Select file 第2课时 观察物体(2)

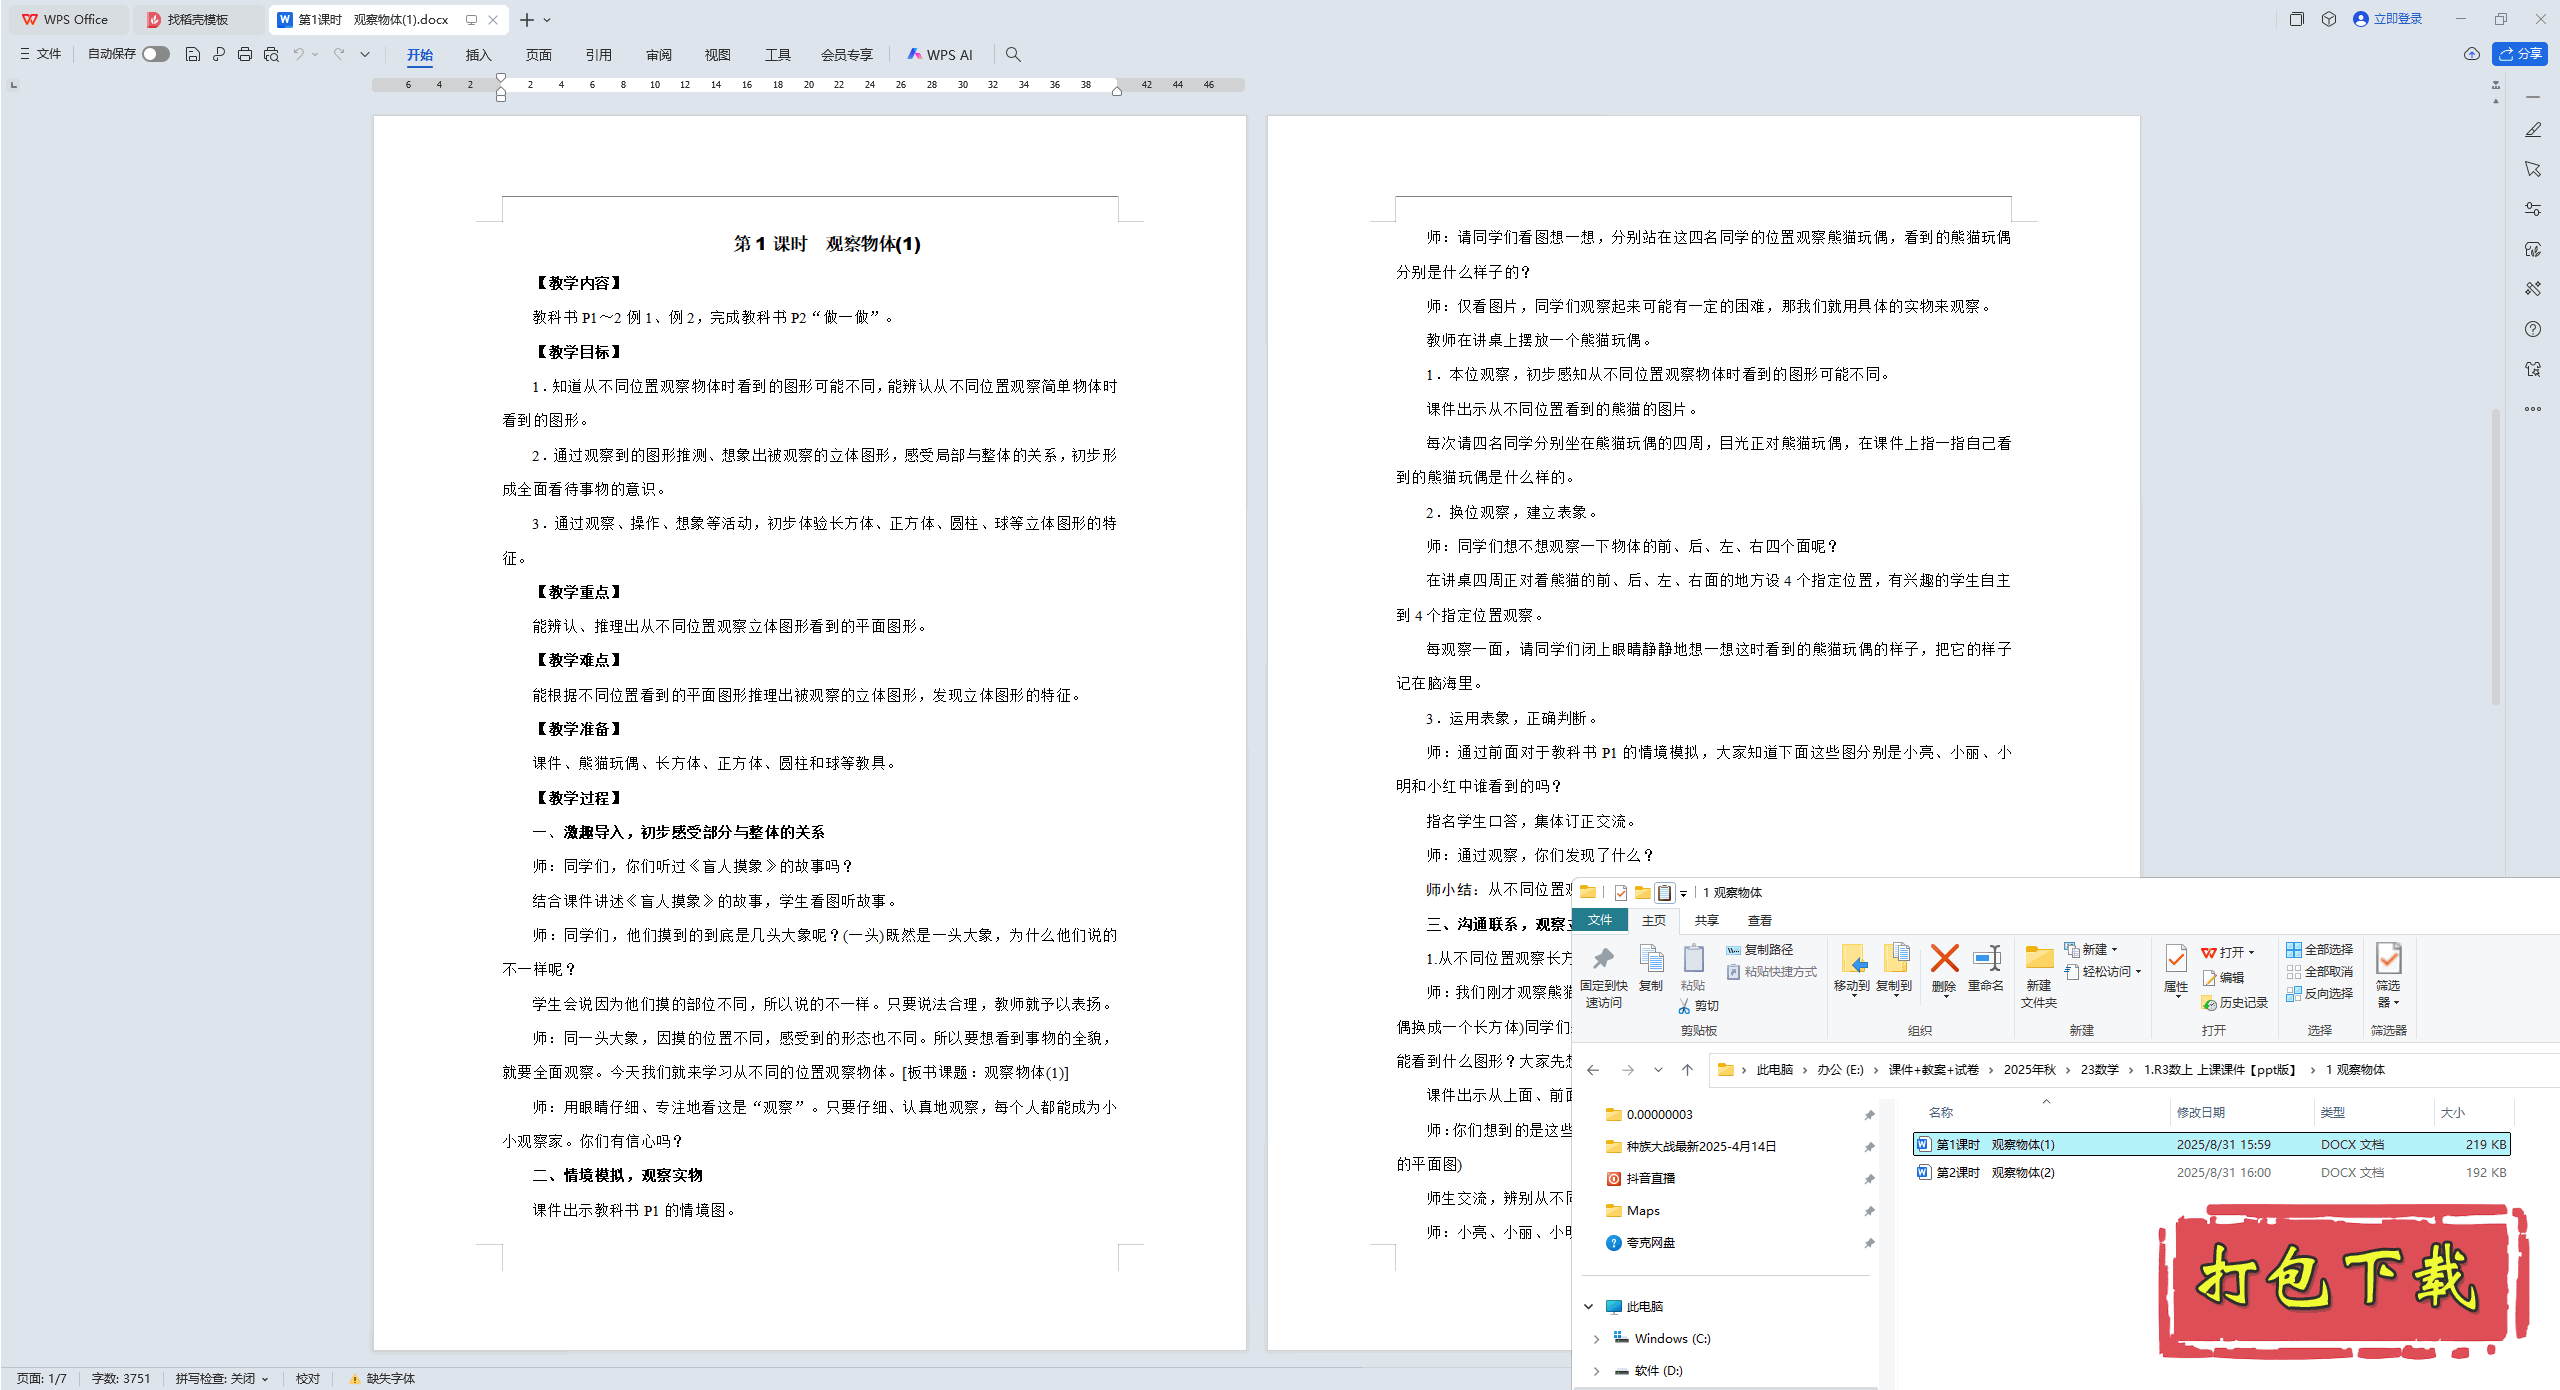point(1995,1172)
